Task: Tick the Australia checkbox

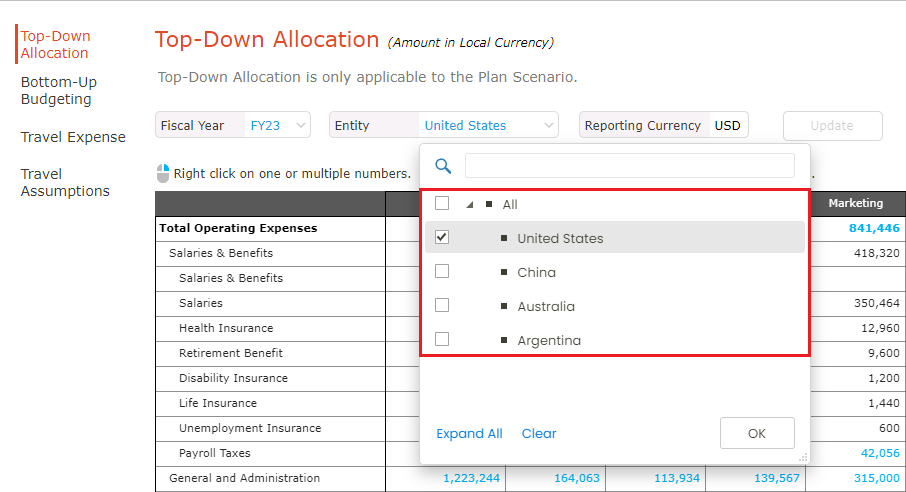Action: 442,305
